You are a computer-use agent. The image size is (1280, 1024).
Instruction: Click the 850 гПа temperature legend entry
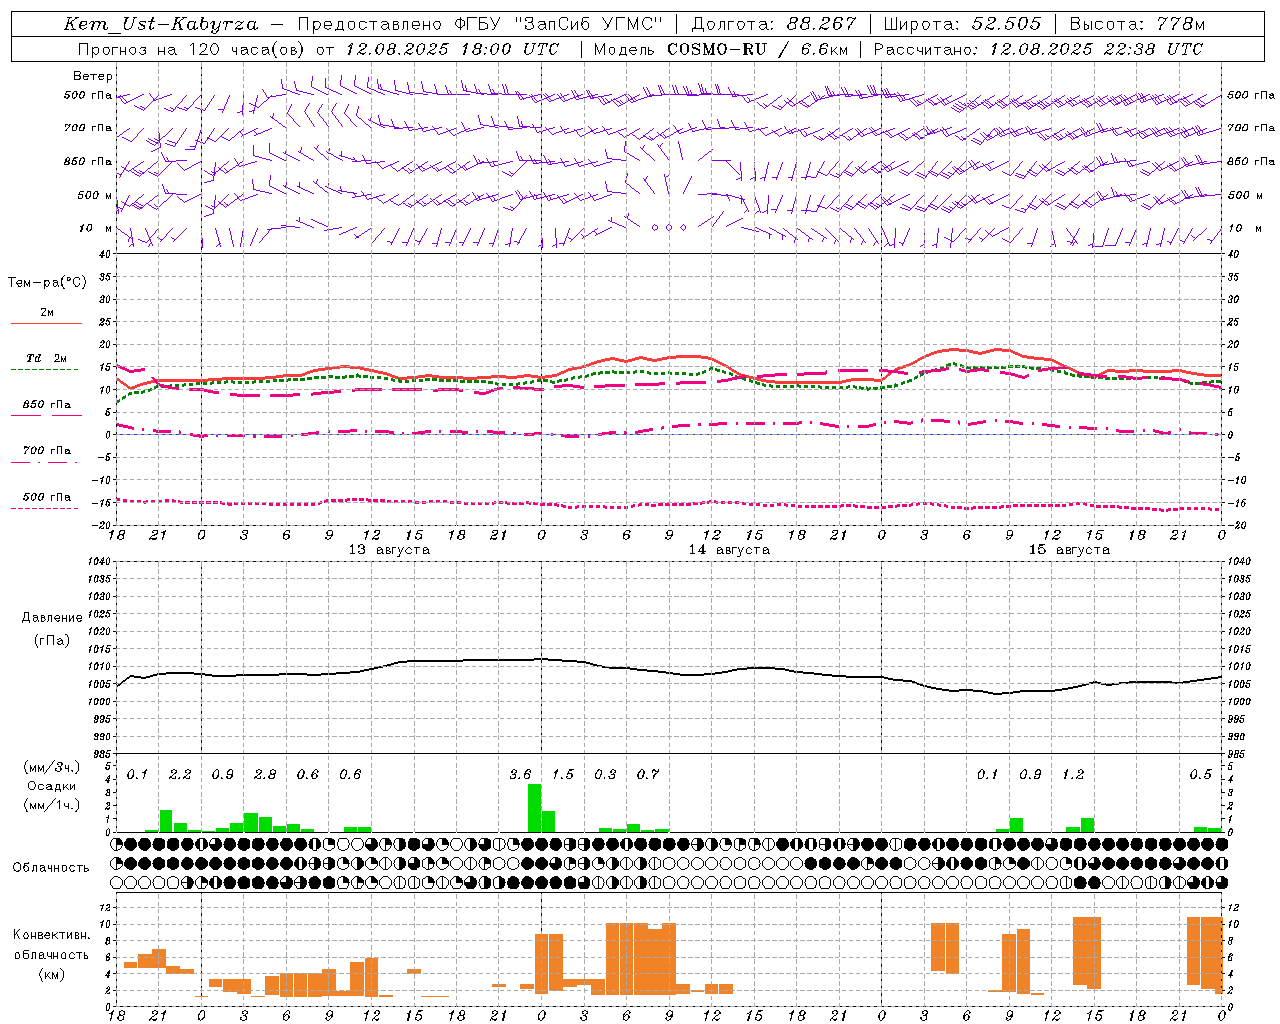tap(47, 405)
